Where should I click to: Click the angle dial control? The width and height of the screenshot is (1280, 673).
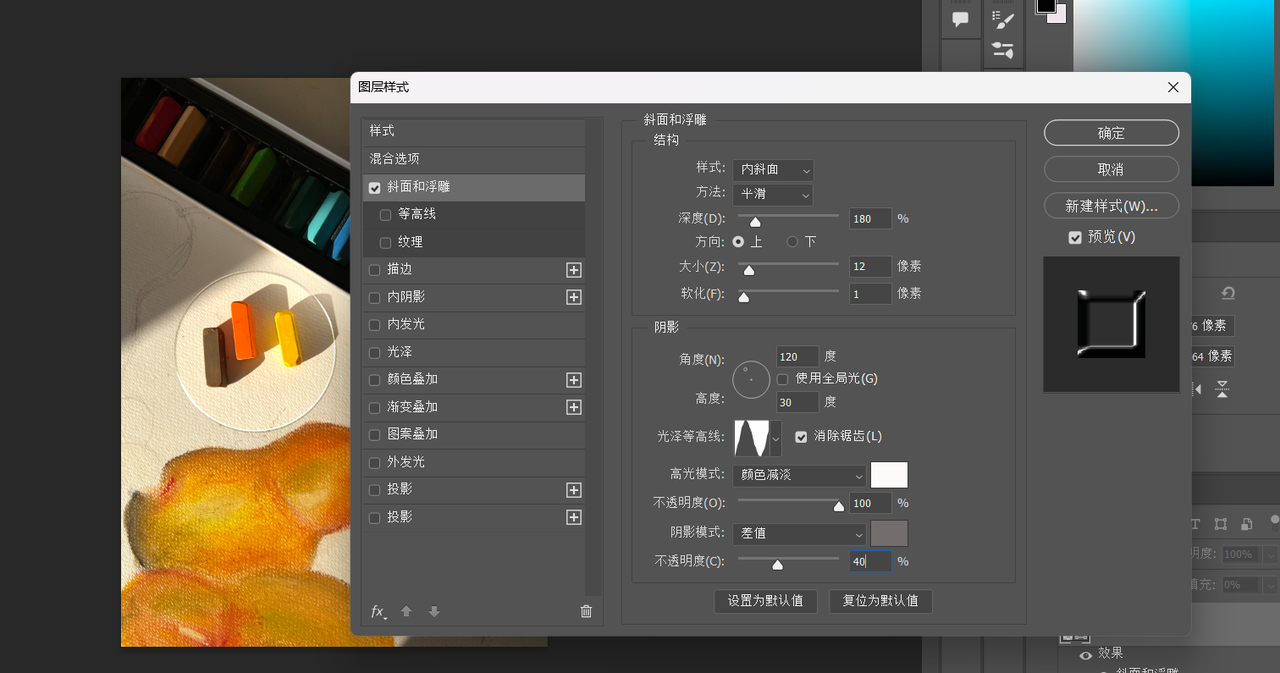pos(751,380)
